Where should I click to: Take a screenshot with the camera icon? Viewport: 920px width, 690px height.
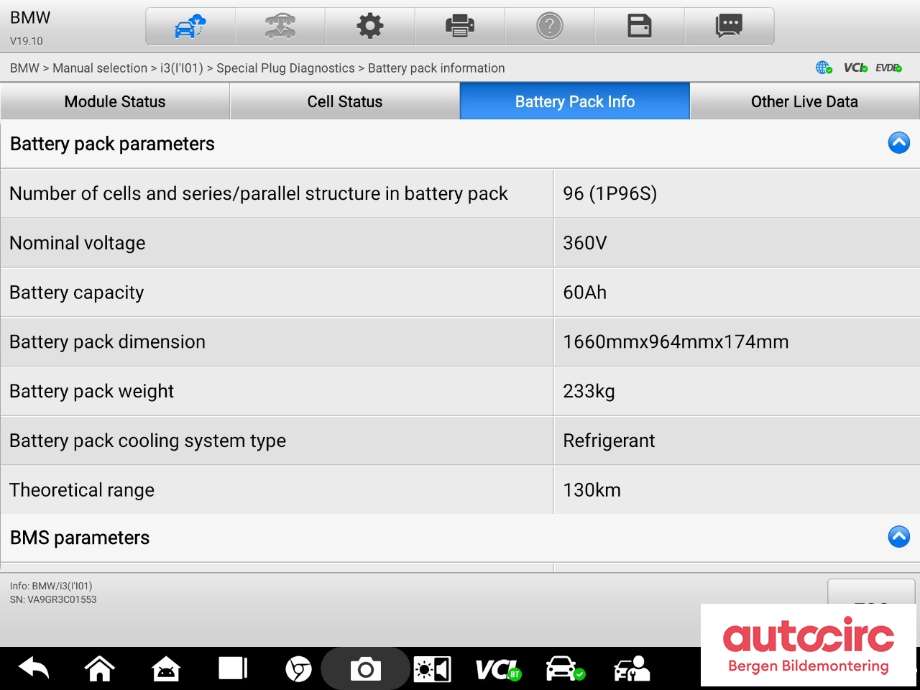click(365, 669)
